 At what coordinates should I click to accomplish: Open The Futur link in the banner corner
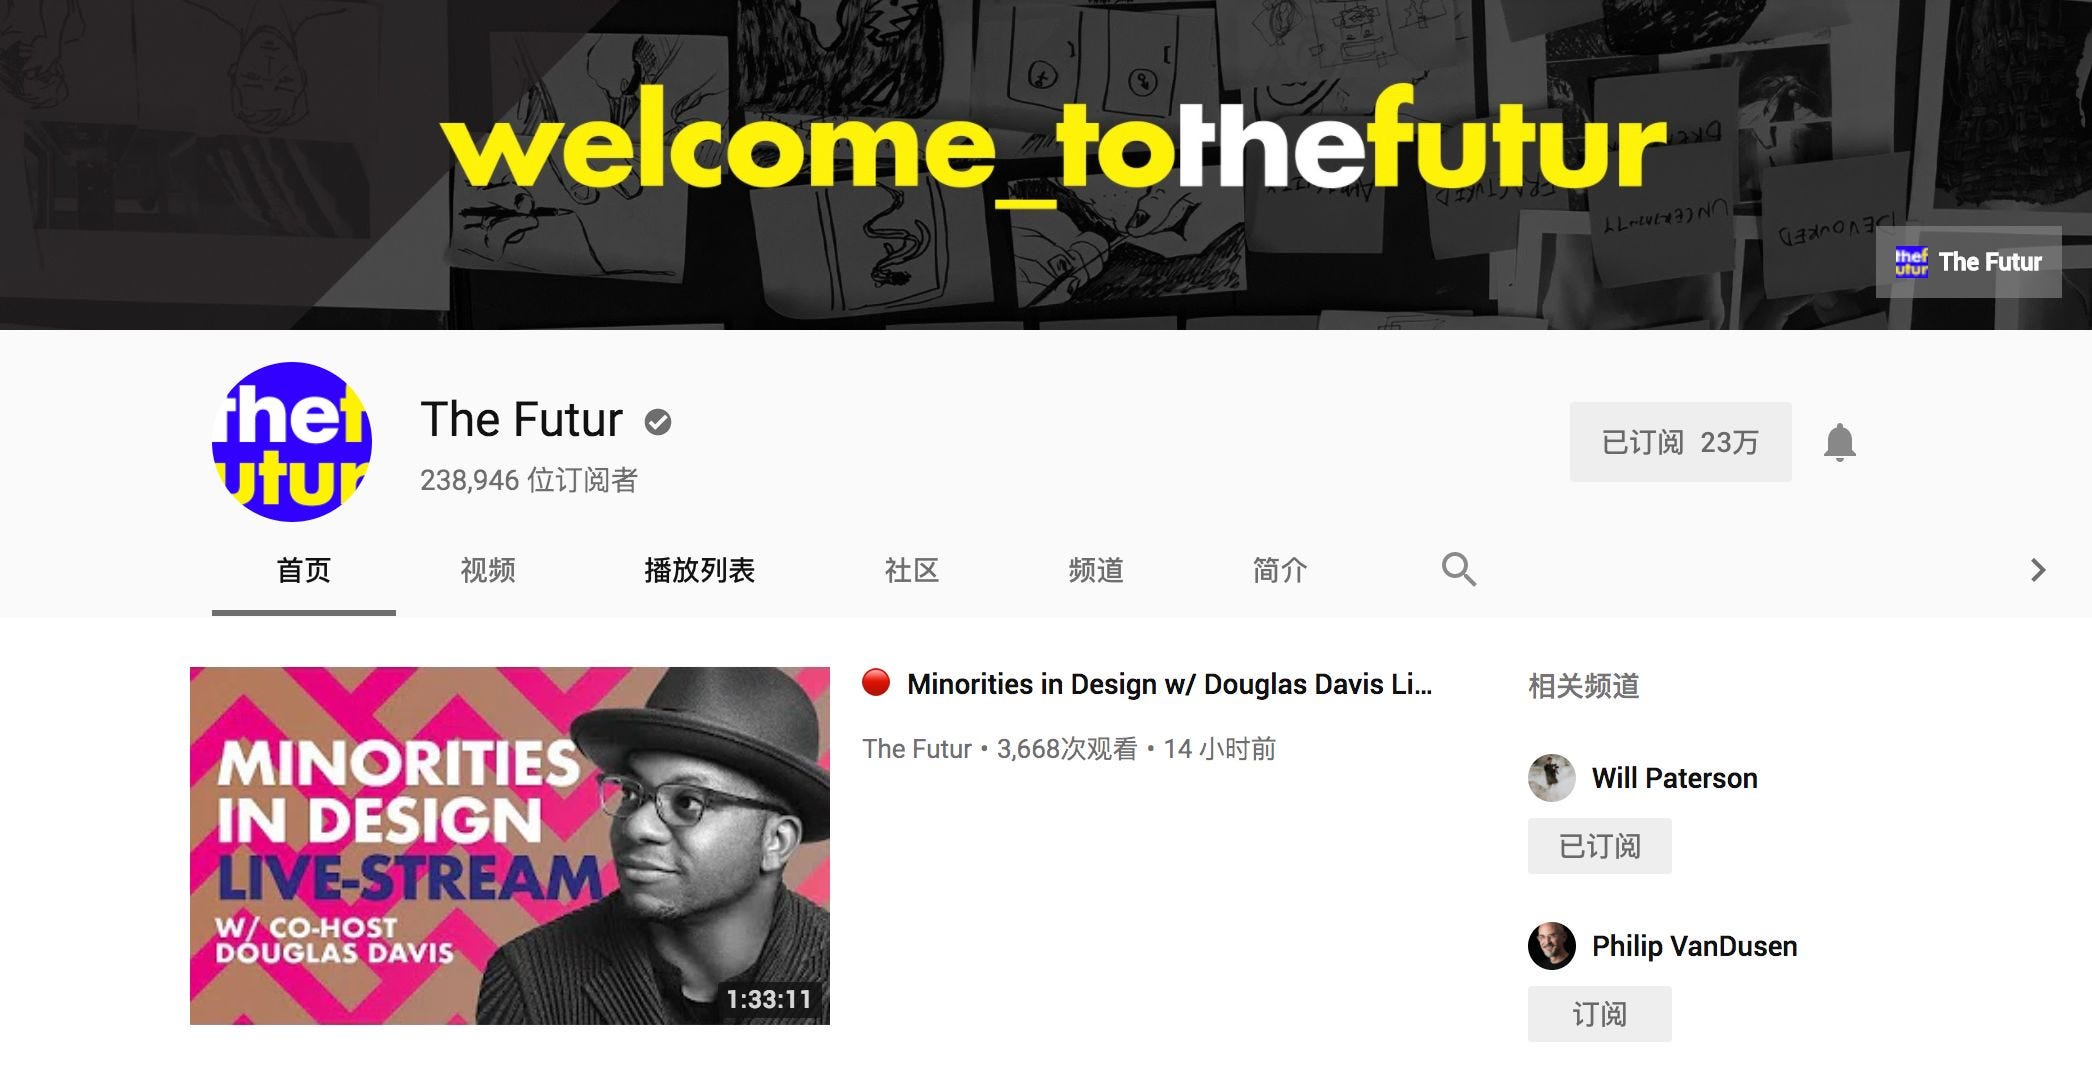1968,262
